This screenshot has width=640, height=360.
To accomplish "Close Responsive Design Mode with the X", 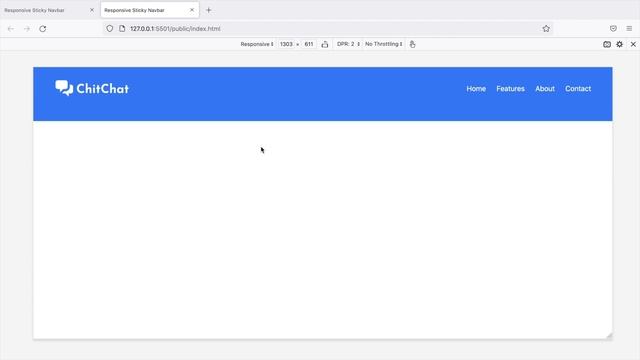I will 633,44.
